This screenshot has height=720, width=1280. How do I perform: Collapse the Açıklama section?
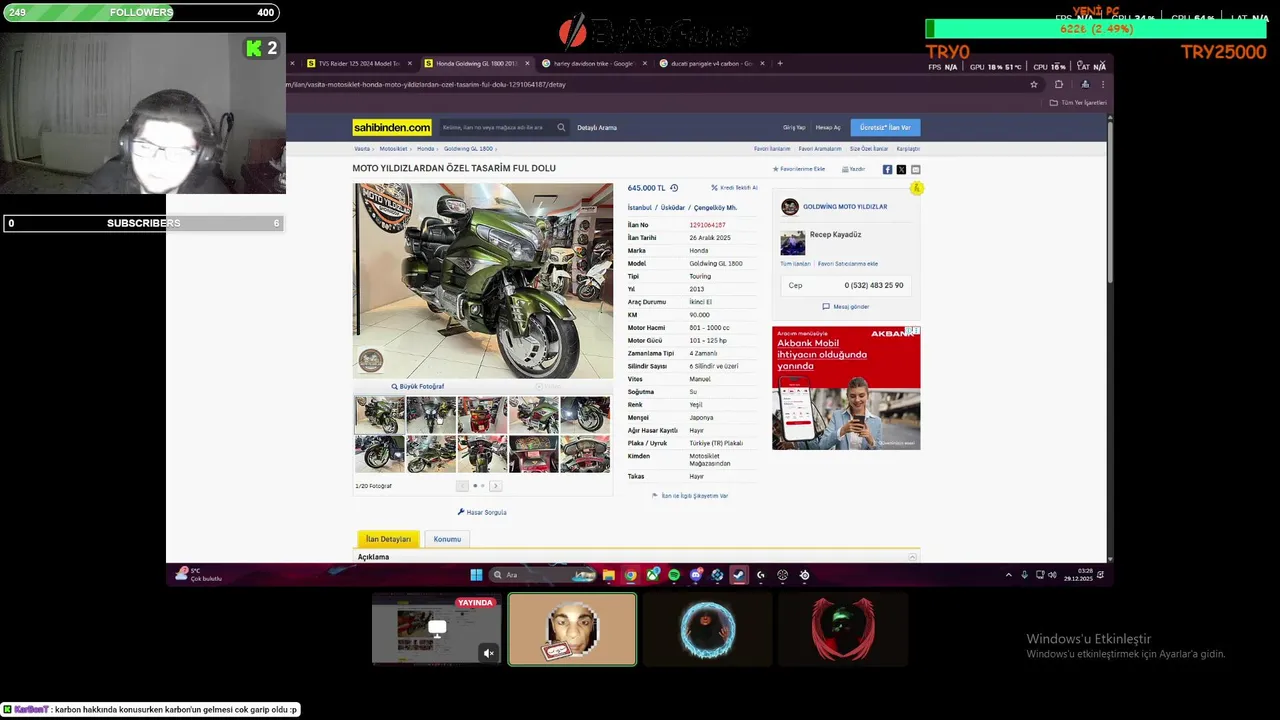tap(912, 557)
